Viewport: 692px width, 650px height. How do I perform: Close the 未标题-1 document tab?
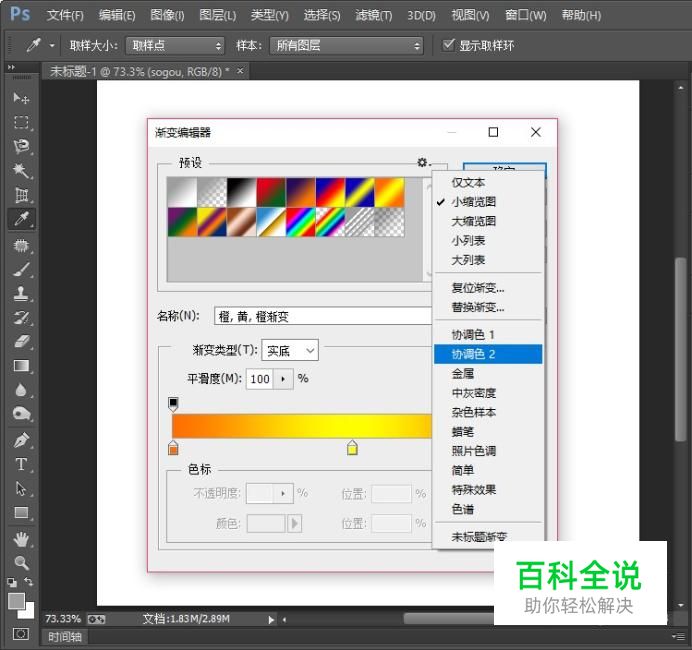click(240, 71)
